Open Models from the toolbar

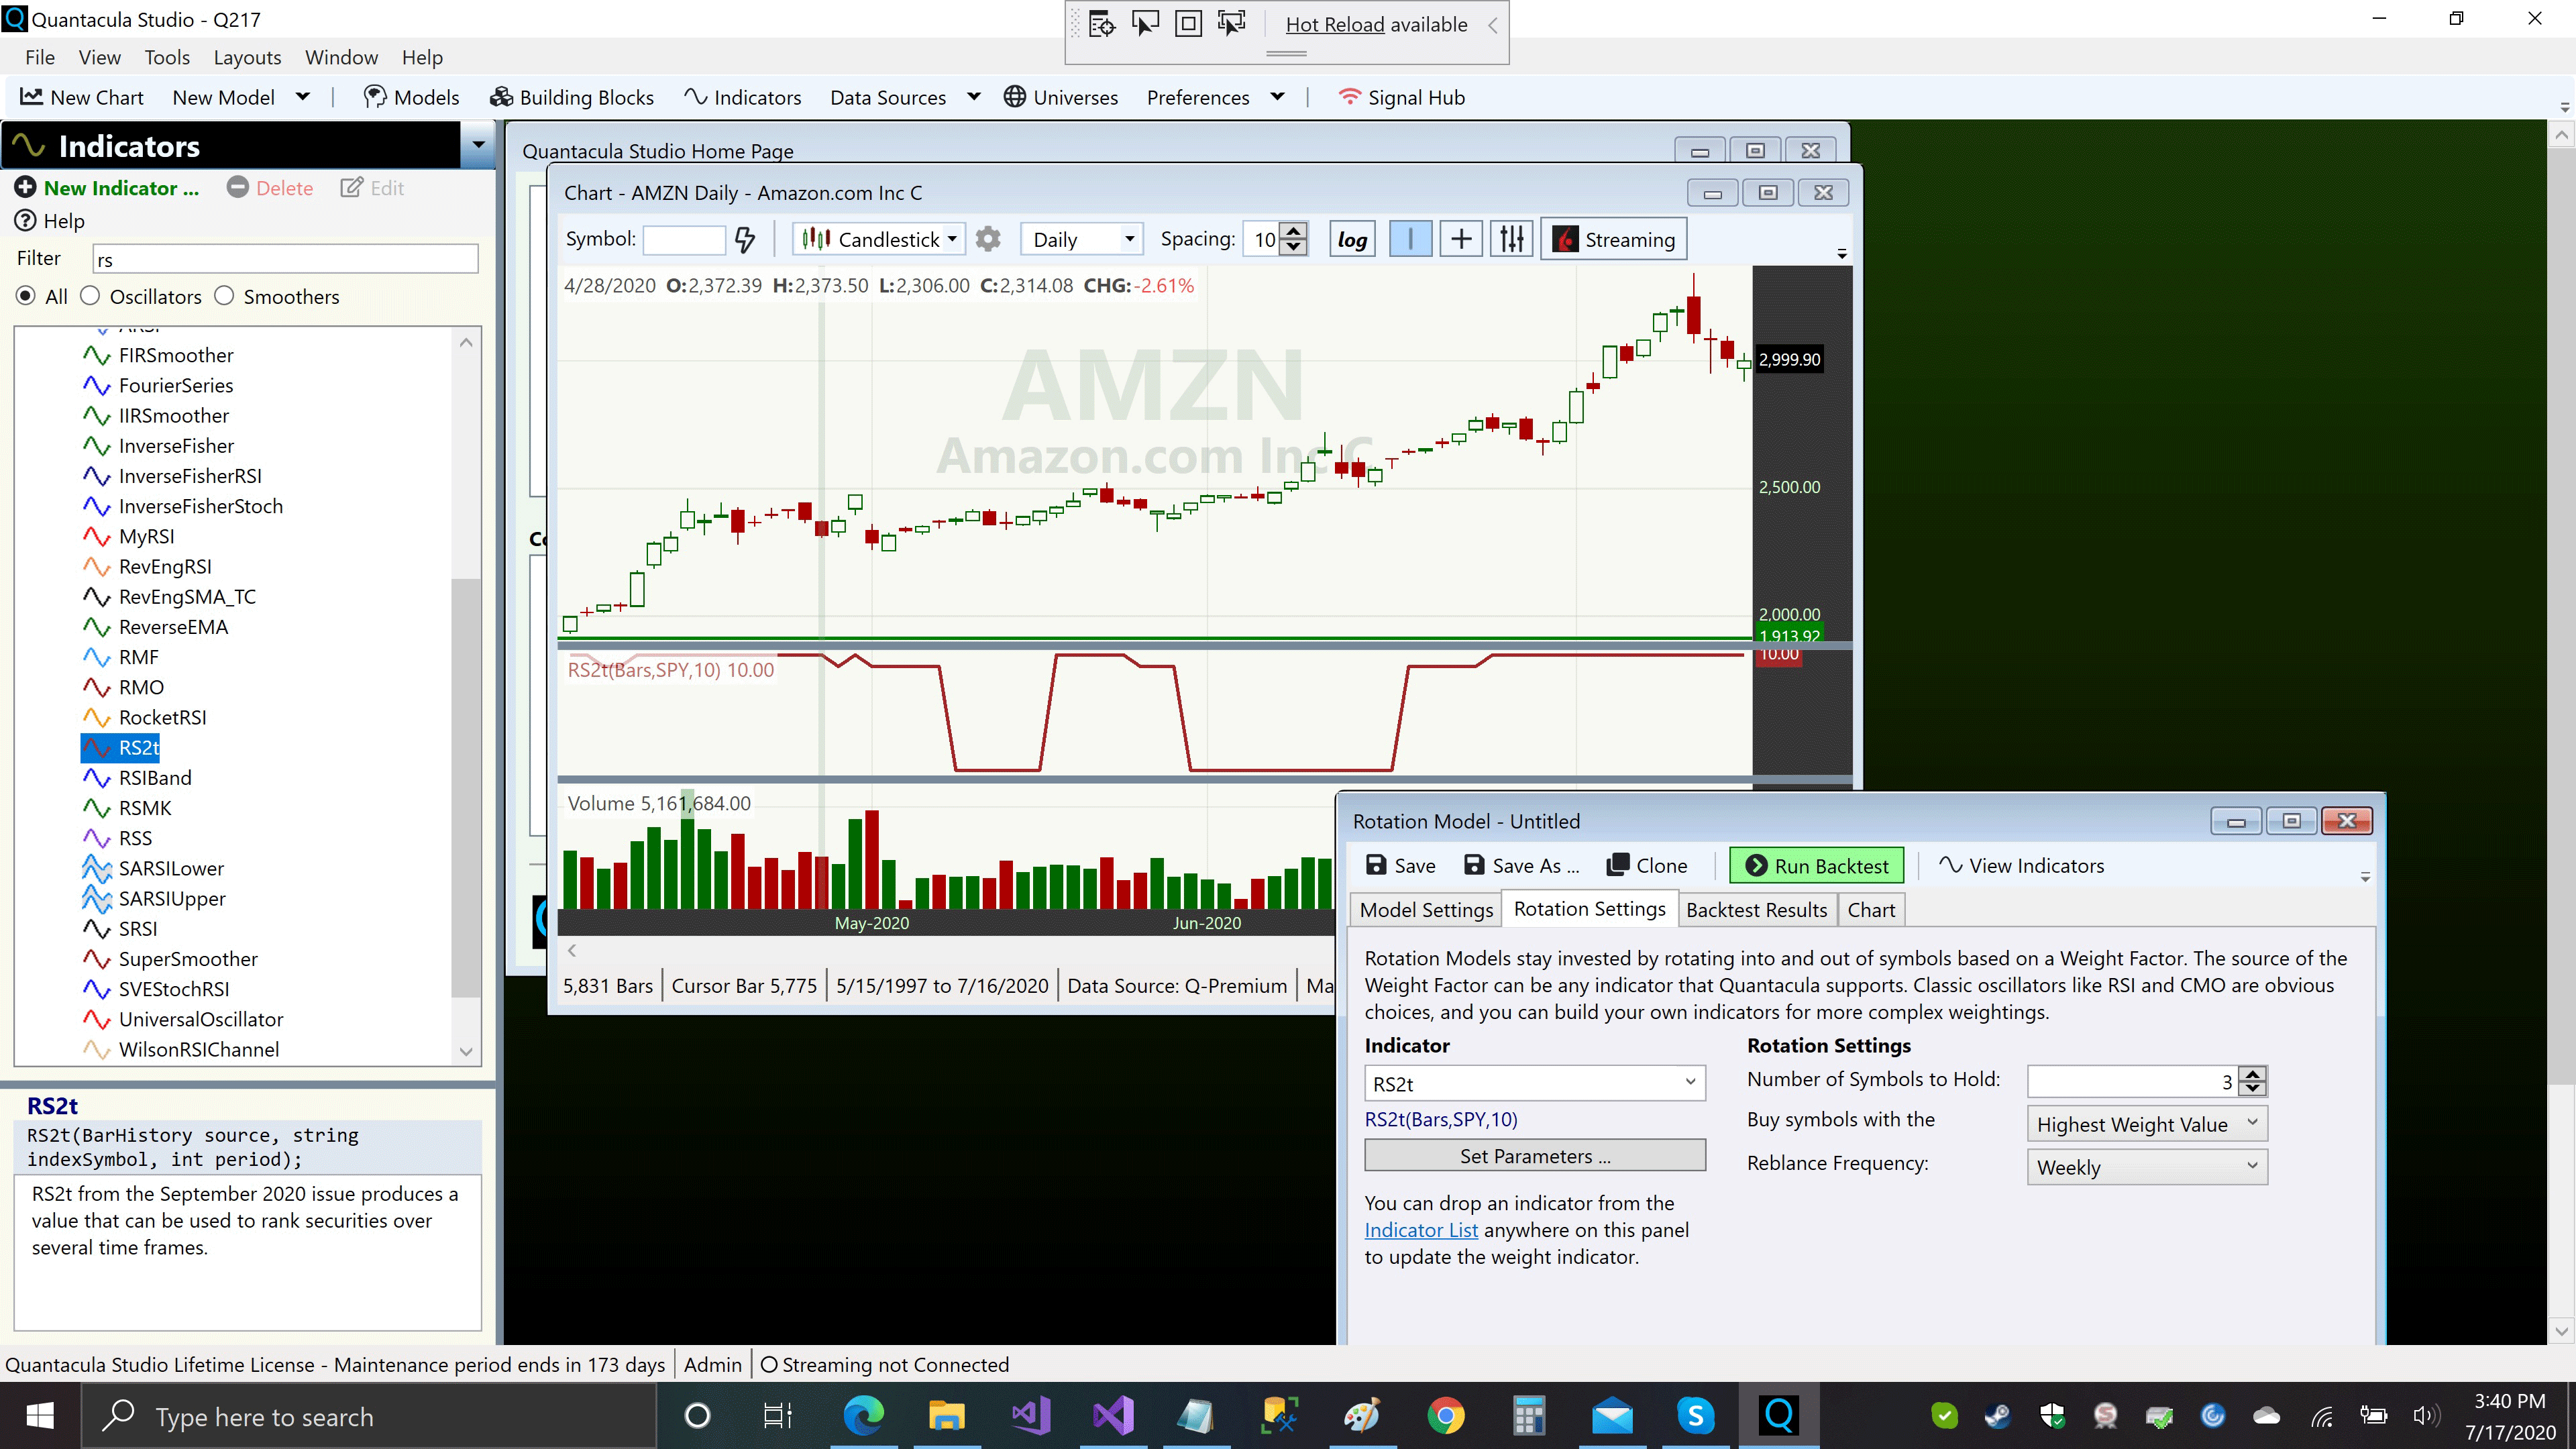411,97
